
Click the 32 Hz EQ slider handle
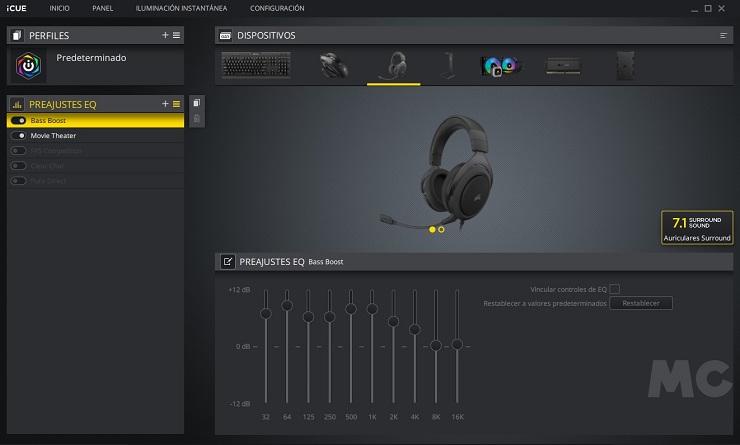(x=265, y=314)
